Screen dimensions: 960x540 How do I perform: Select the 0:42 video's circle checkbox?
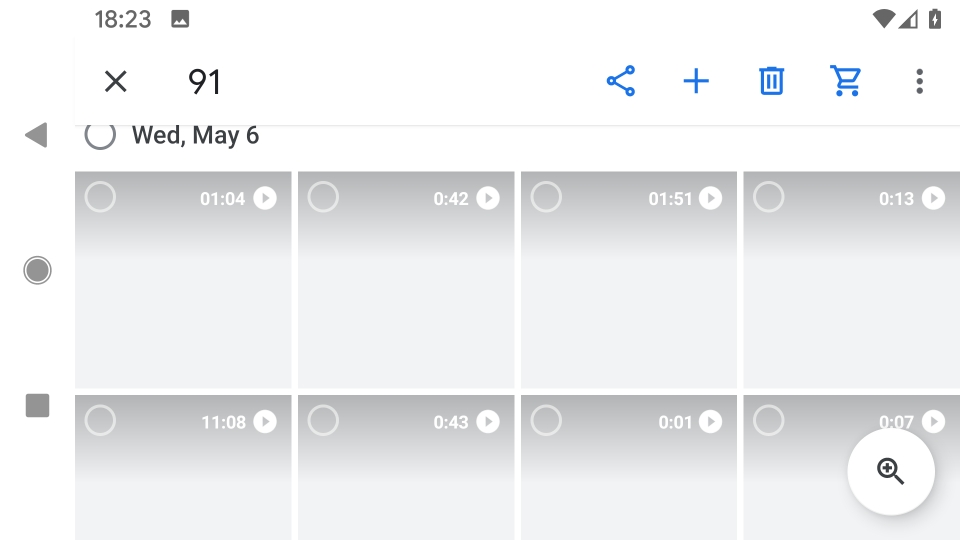323,197
